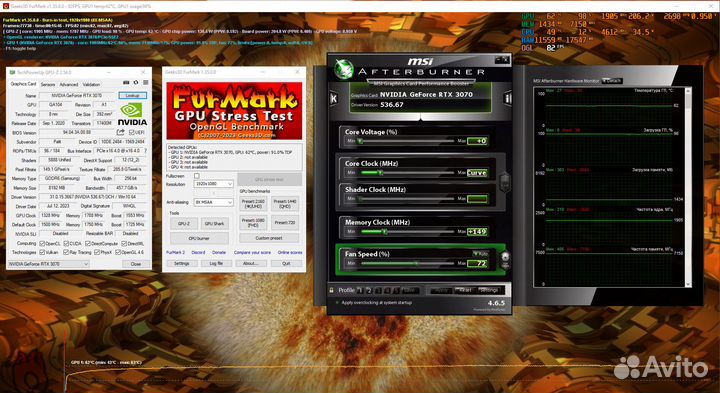This screenshot has width=720, height=393.
Task: Adjust the Core Clock slider handle
Action: pos(380,173)
